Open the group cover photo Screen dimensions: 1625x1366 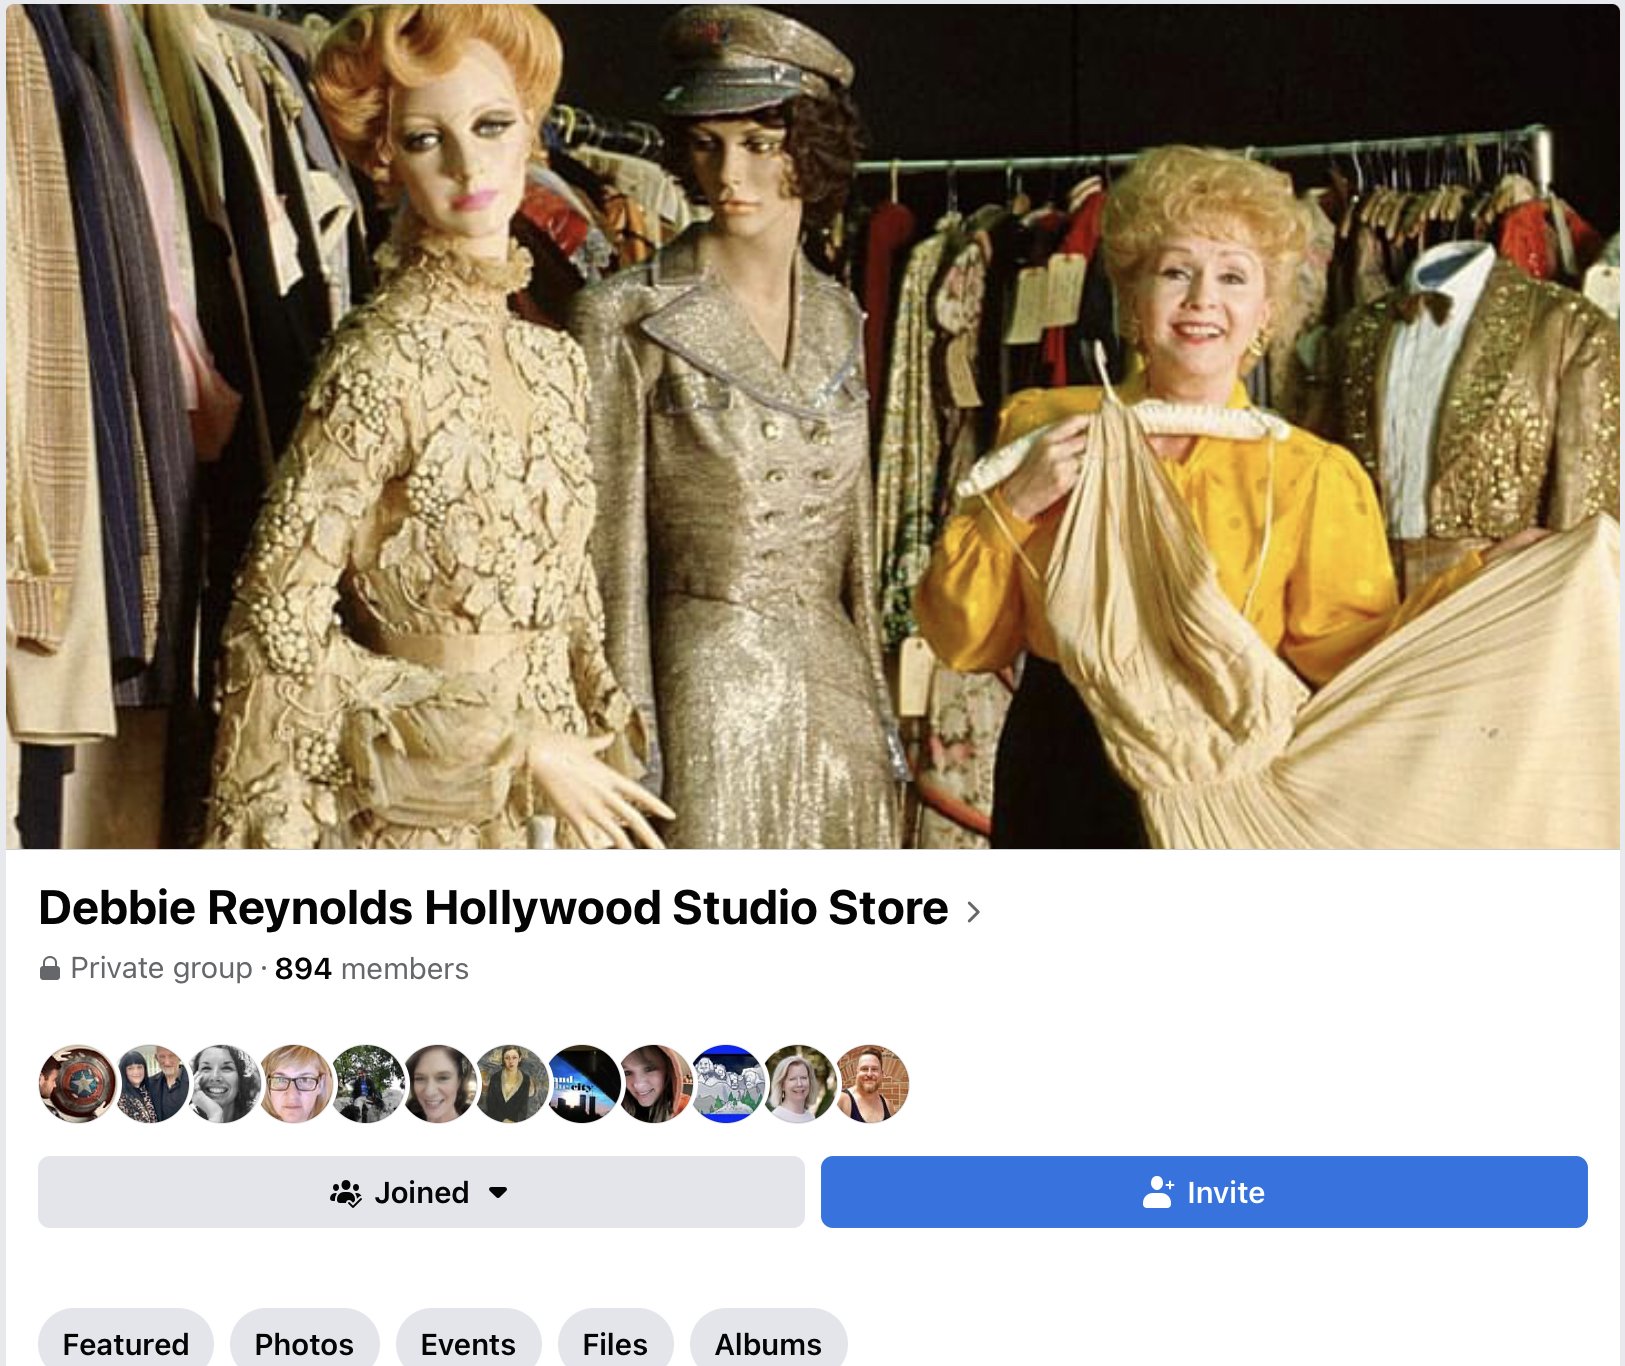812,427
